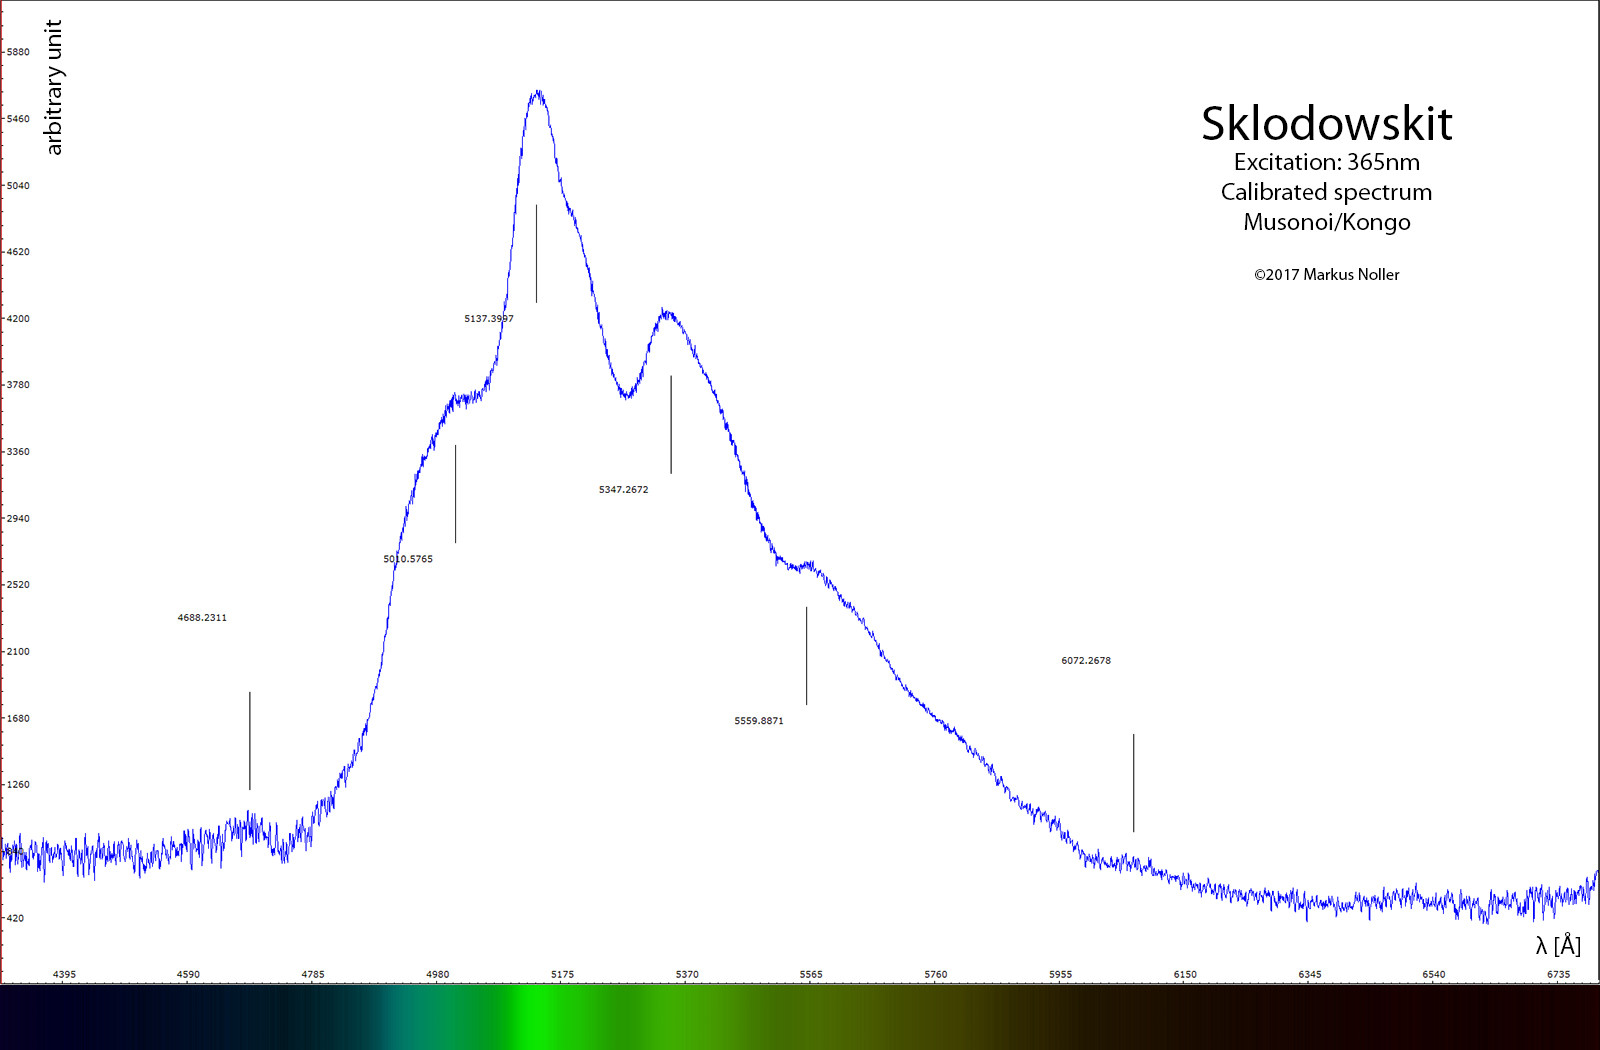1600x1050 pixels.
Task: Select the 'Excitation: 365nm' text line
Action: [x=1326, y=162]
